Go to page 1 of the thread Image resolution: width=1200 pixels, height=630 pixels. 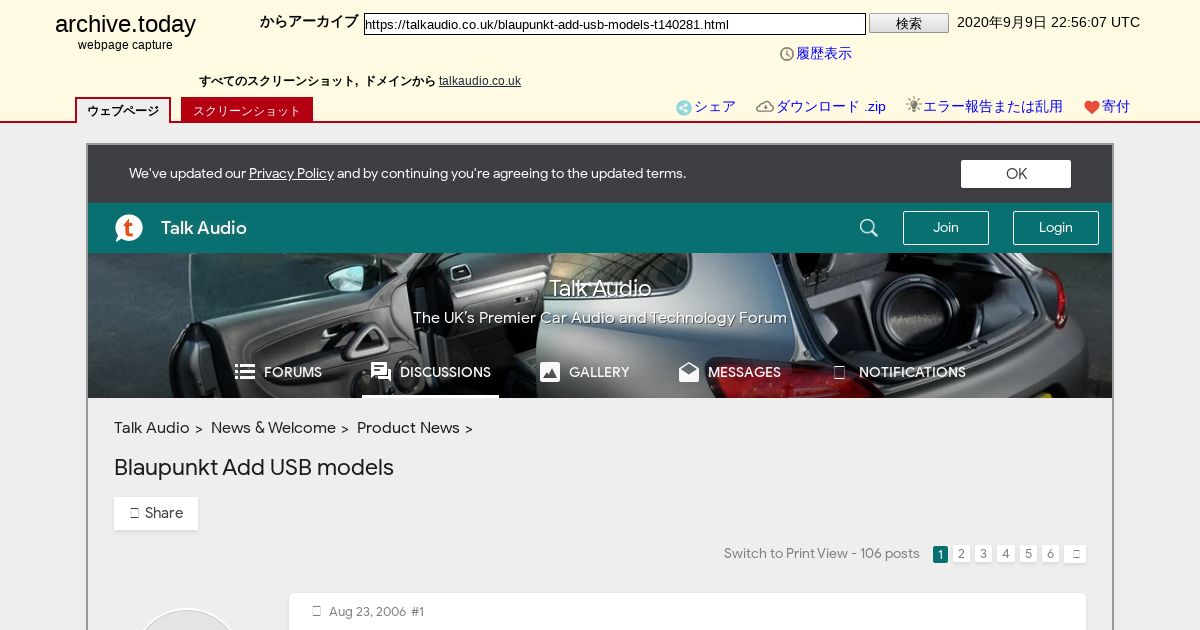pos(940,554)
